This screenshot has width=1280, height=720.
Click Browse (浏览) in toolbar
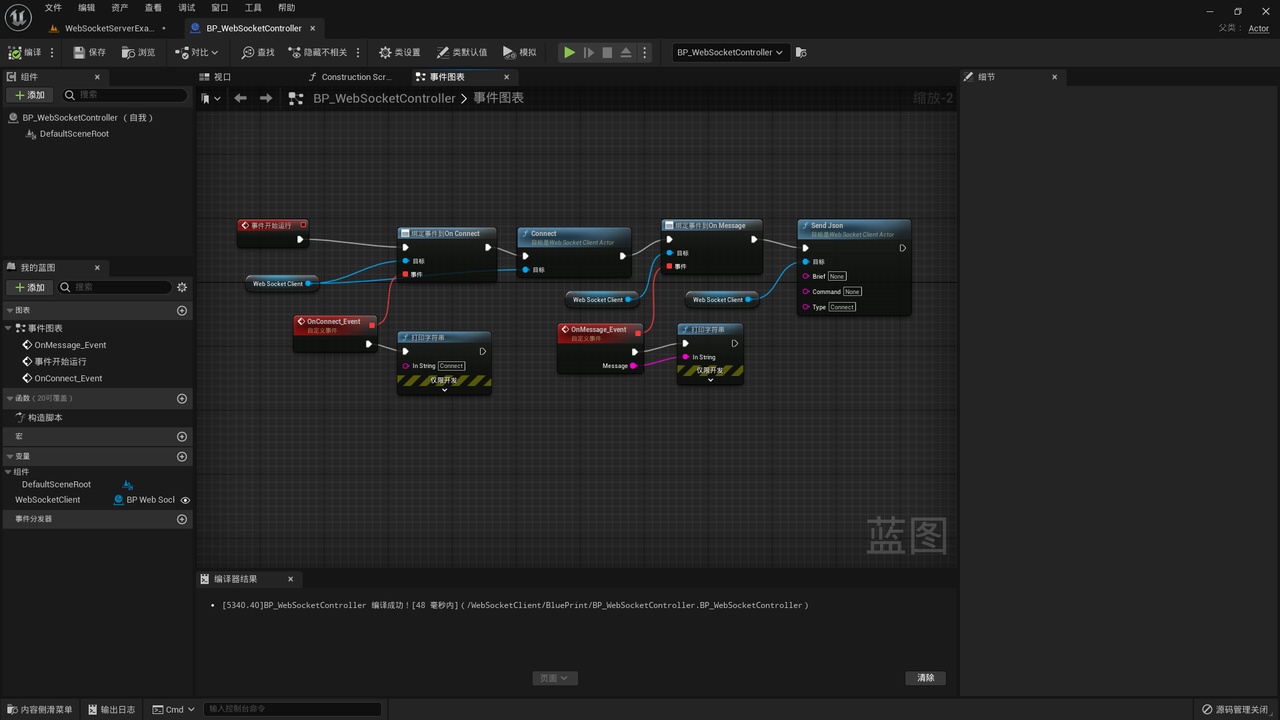pos(139,52)
